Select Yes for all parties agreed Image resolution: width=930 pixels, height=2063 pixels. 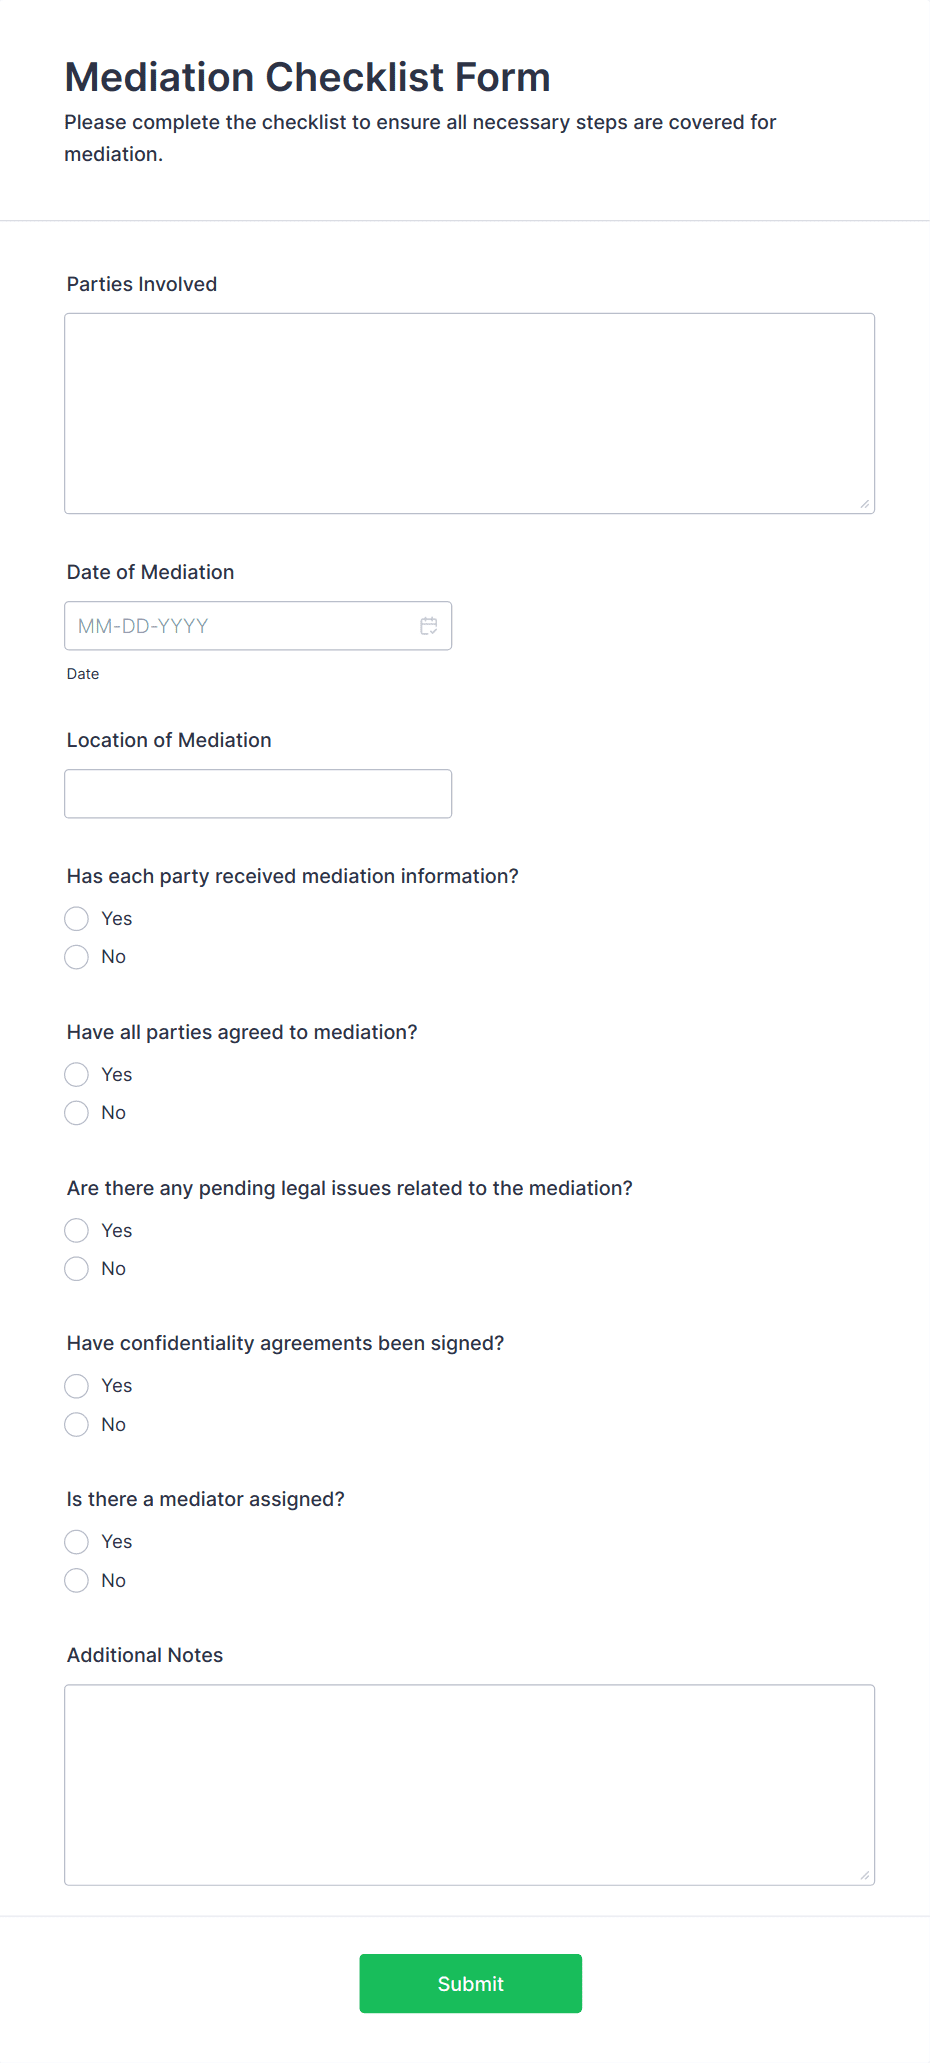point(77,1075)
